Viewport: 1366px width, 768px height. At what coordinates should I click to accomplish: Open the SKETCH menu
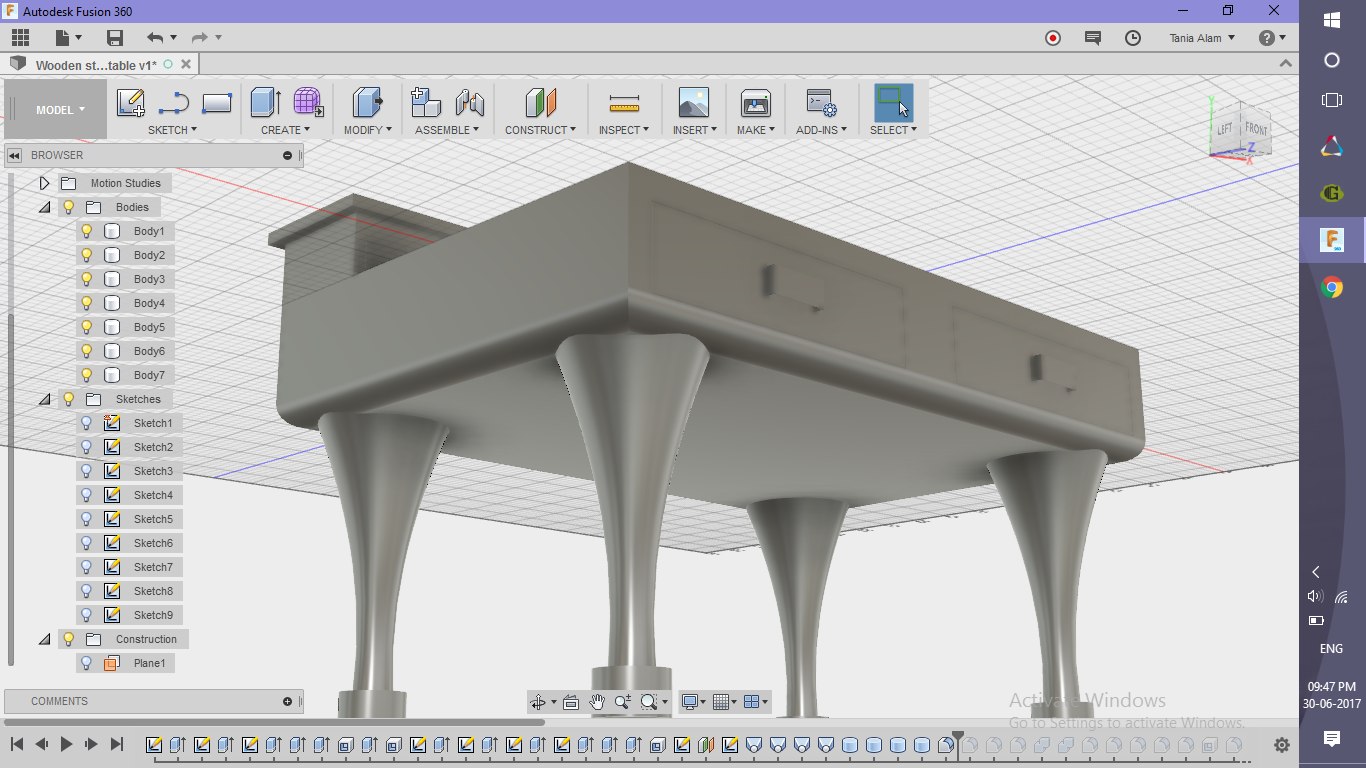point(172,130)
